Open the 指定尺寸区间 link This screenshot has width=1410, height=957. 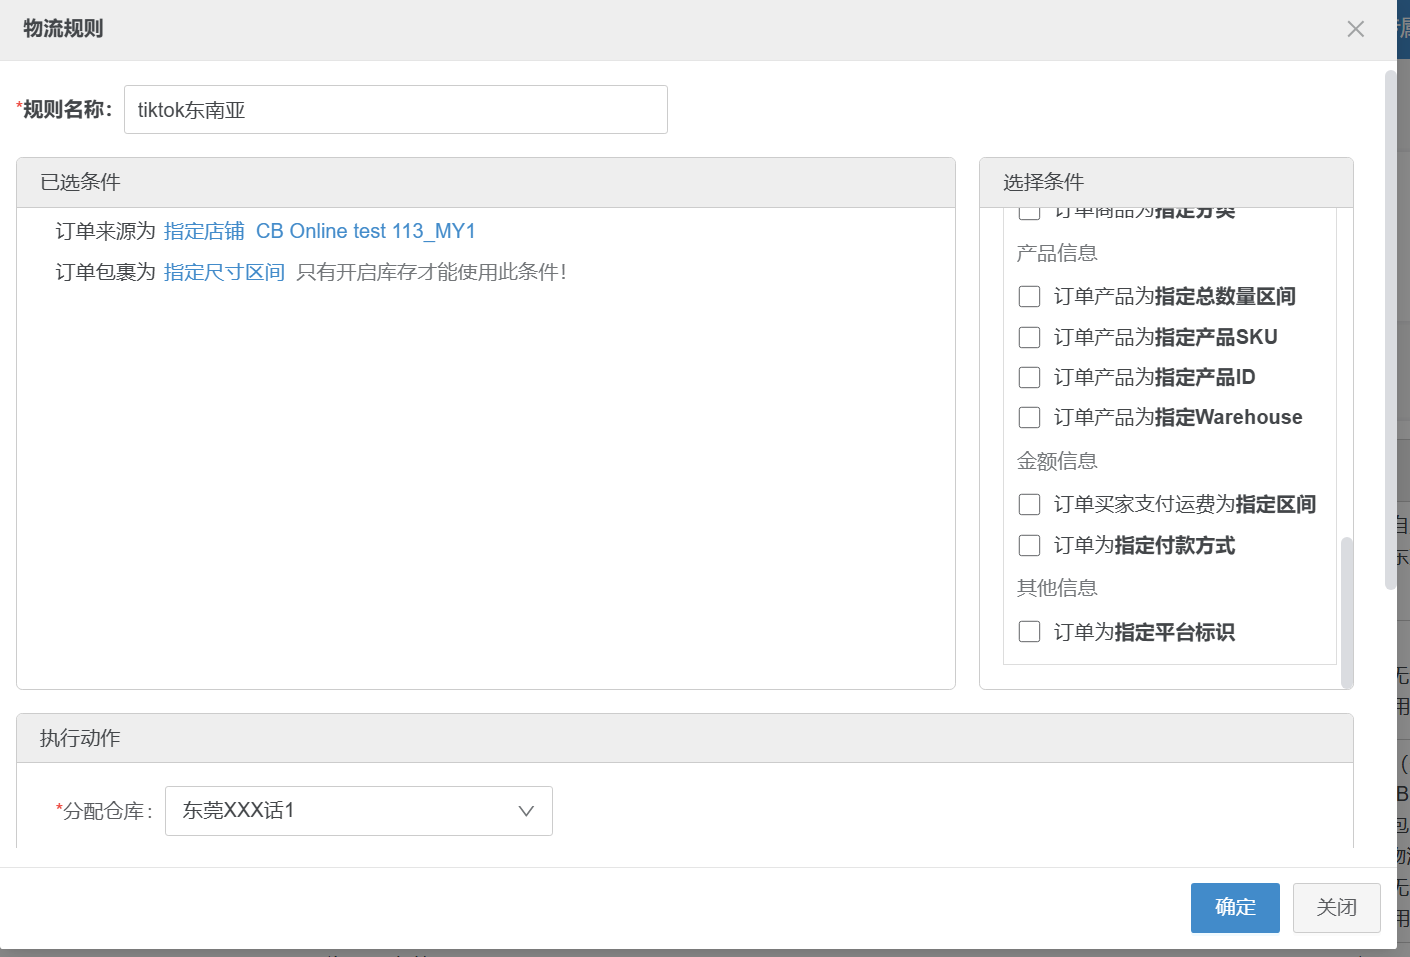point(224,272)
